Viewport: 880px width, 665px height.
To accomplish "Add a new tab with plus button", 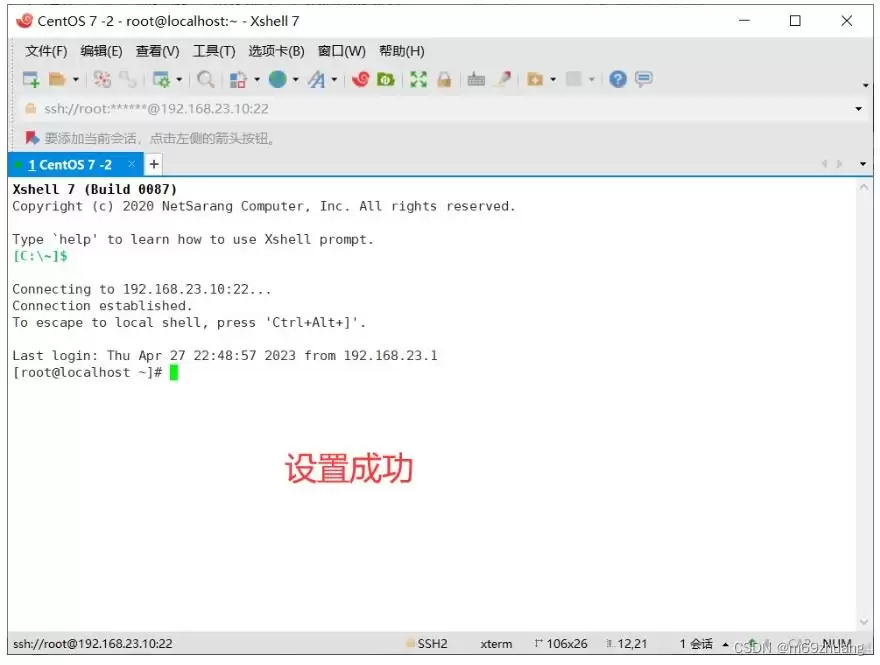I will pos(154,164).
